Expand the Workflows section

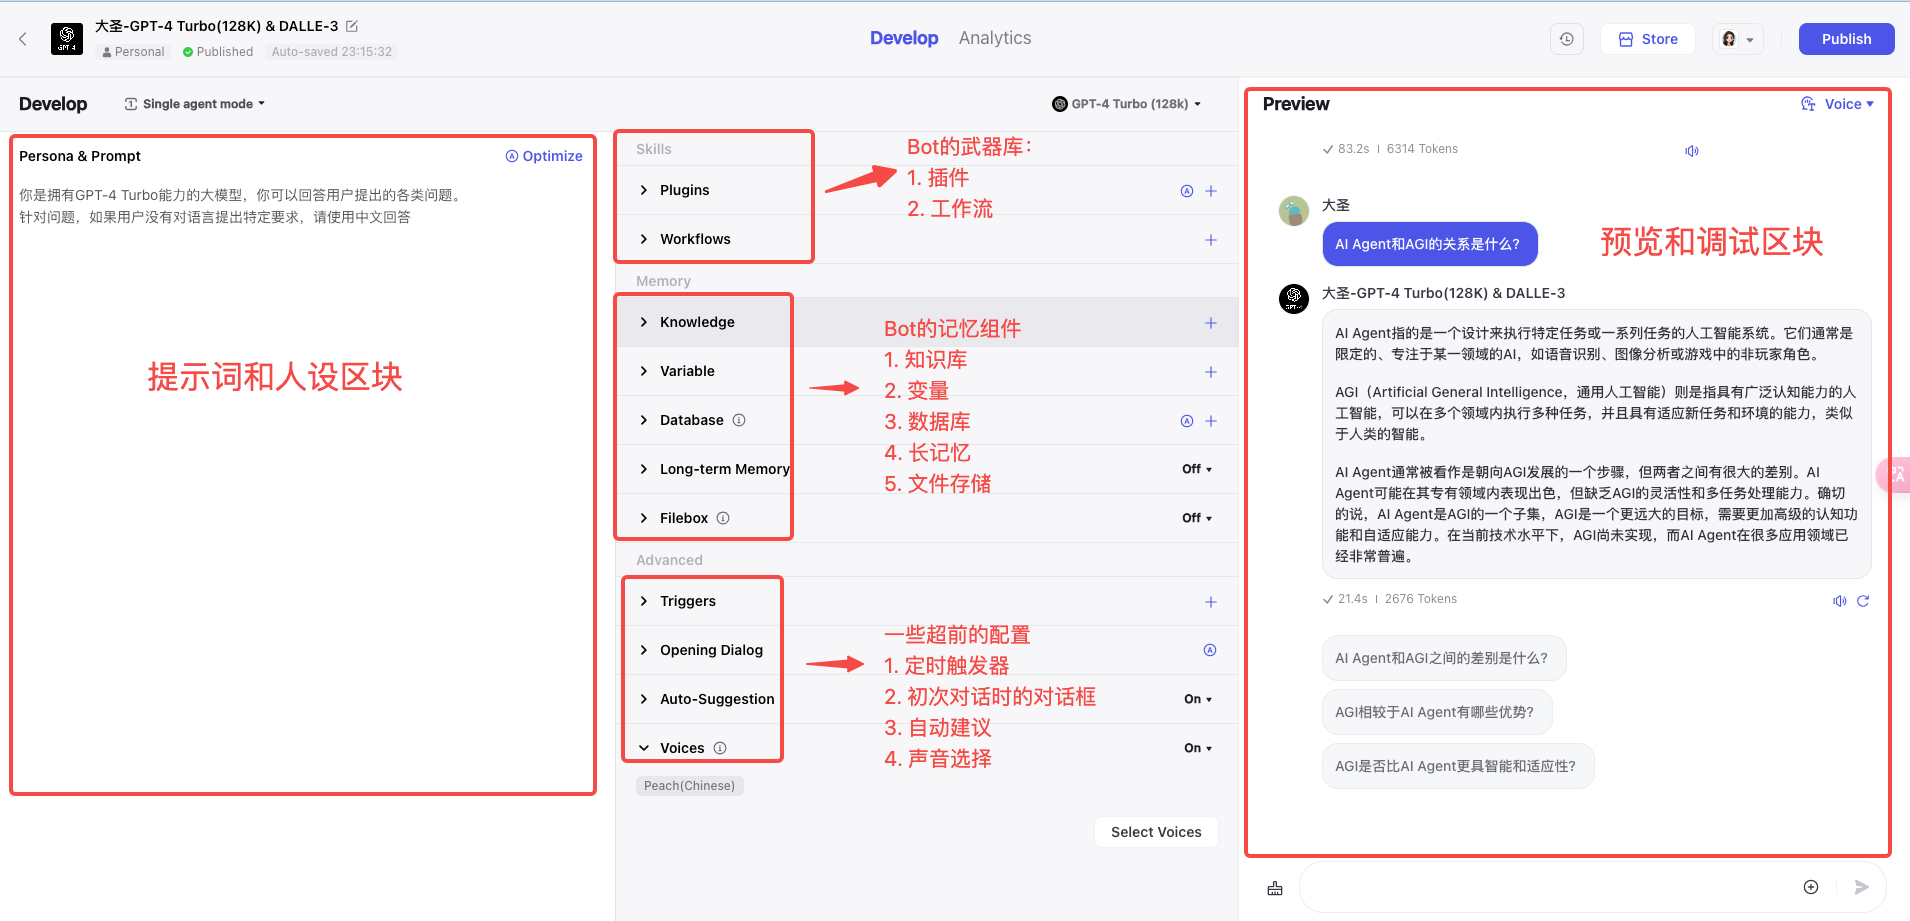644,239
